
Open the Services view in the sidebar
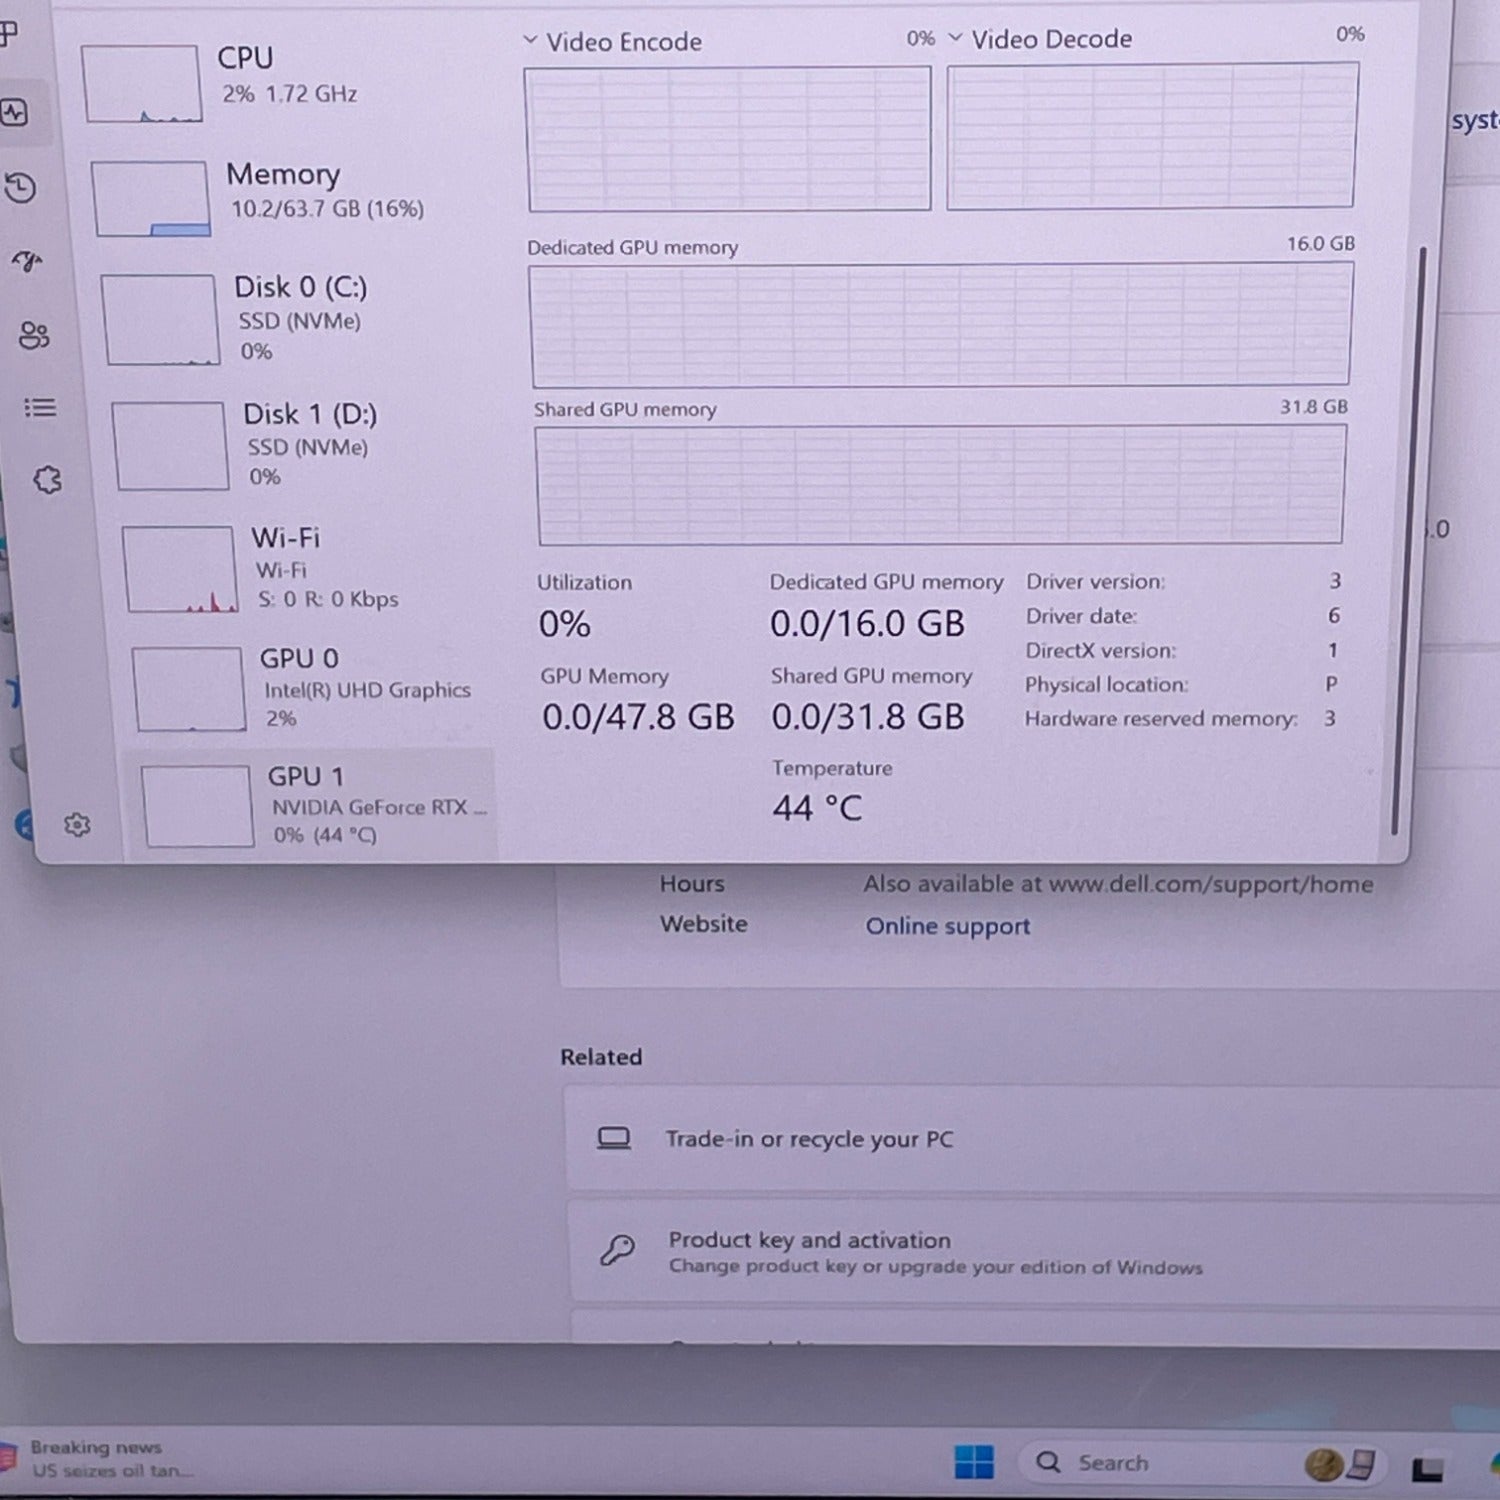pos(45,480)
